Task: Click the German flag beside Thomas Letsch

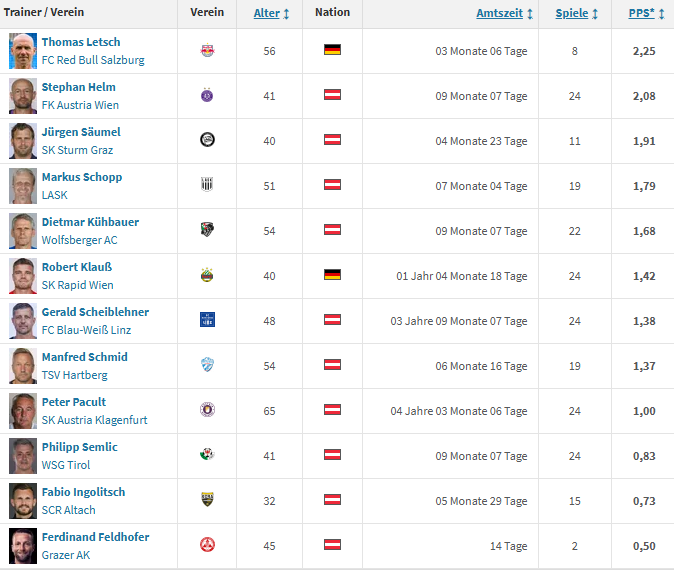Action: tap(332, 50)
